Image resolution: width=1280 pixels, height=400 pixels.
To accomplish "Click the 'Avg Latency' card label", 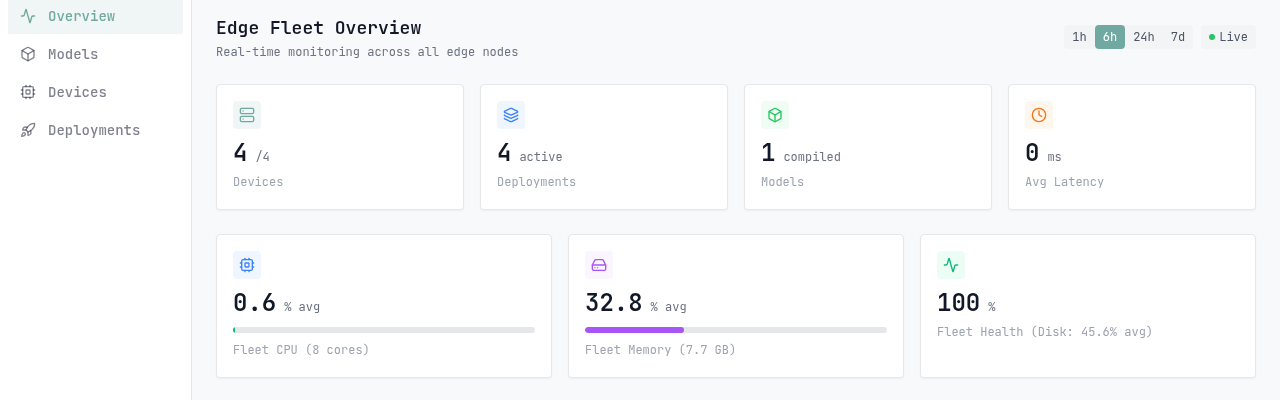I will [x=1064, y=182].
